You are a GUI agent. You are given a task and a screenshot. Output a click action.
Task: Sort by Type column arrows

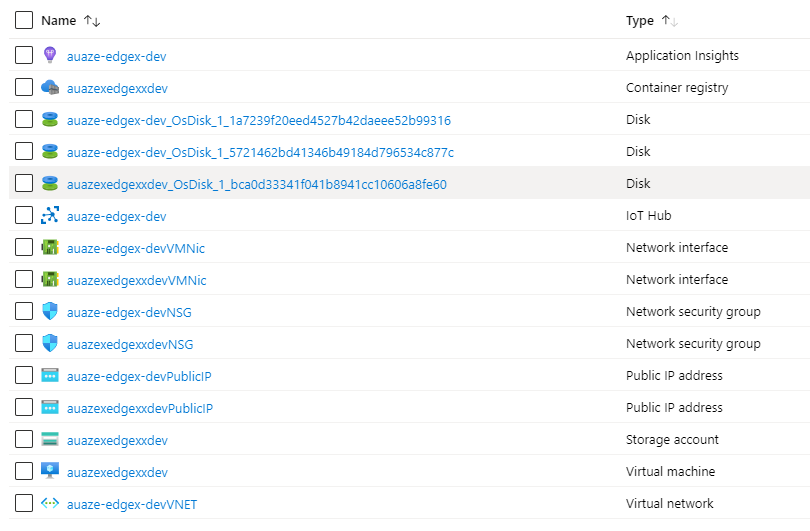[x=670, y=21]
